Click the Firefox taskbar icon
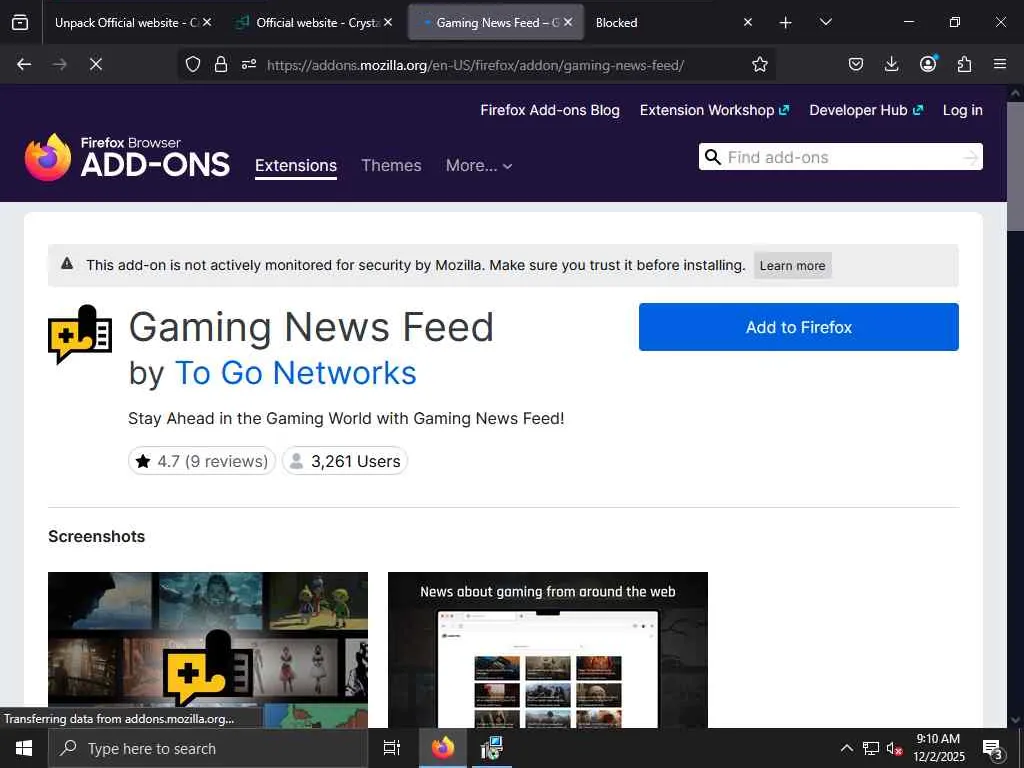The width and height of the screenshot is (1024, 768). pos(443,748)
